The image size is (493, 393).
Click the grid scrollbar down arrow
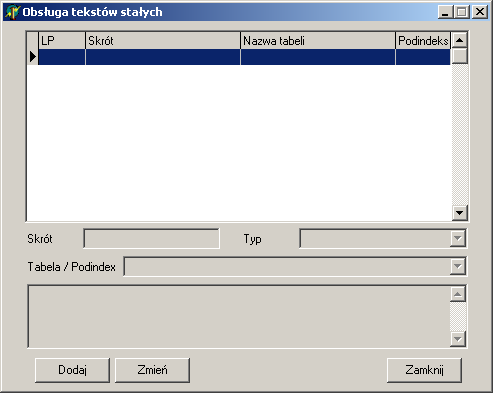(x=460, y=212)
